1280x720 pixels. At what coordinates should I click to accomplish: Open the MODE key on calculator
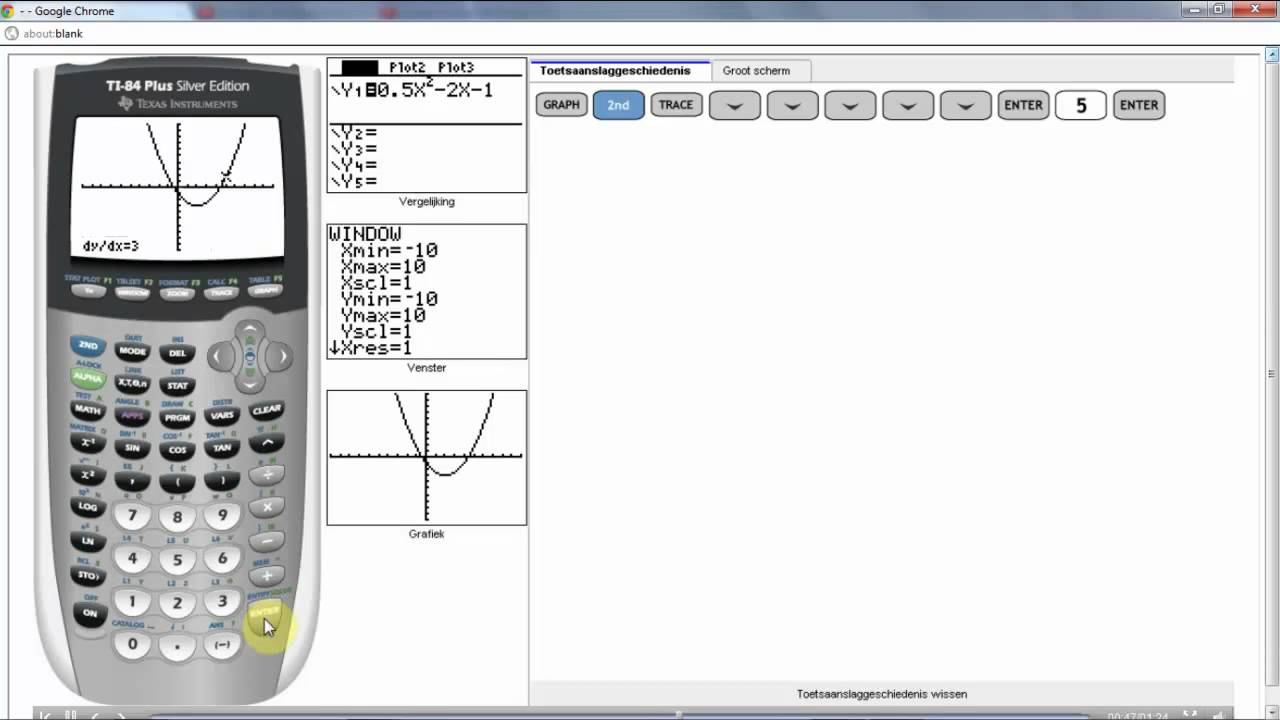(132, 351)
